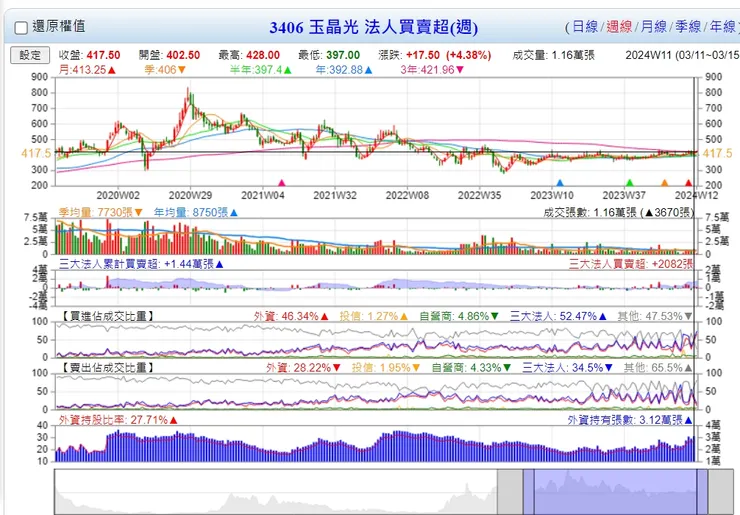Click the sell-side 其他: 65.5% label

click(658, 367)
